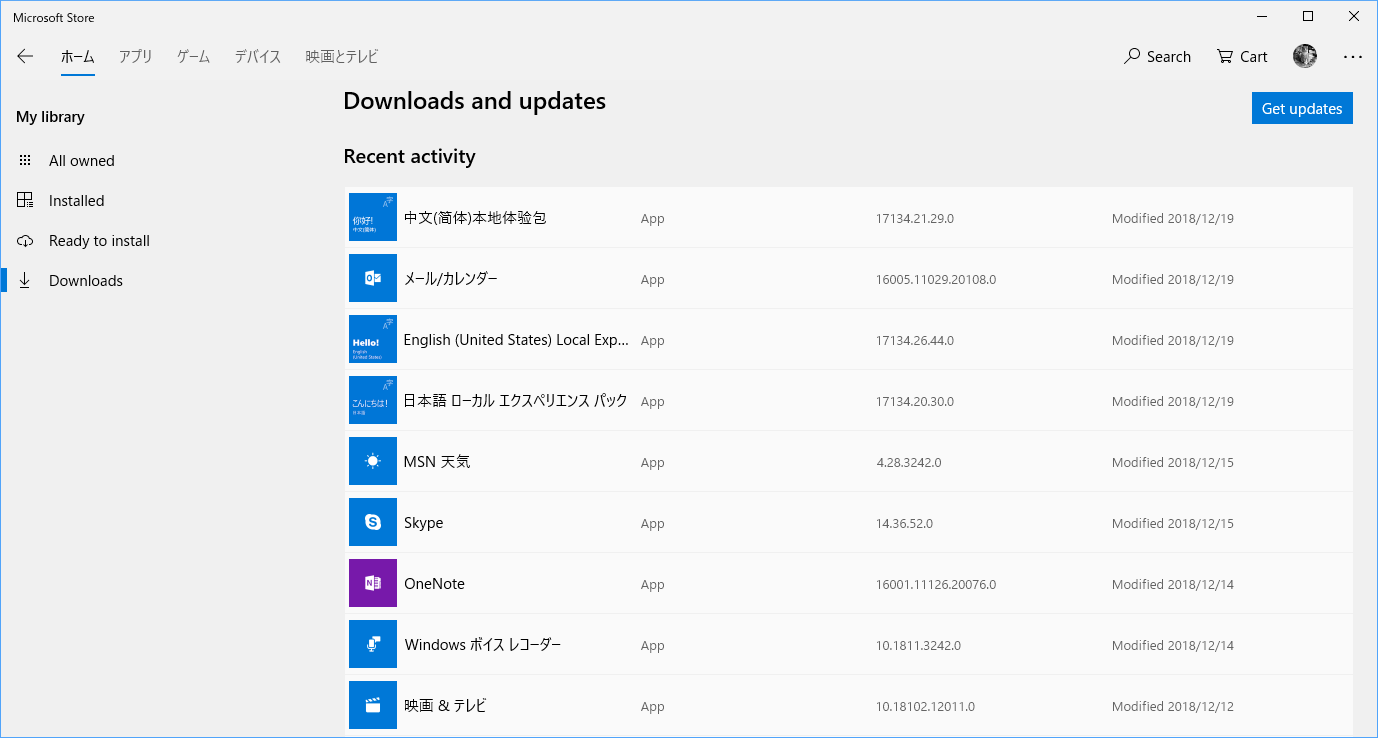Image resolution: width=1378 pixels, height=738 pixels.
Task: Go back with the back arrow
Action: point(25,57)
